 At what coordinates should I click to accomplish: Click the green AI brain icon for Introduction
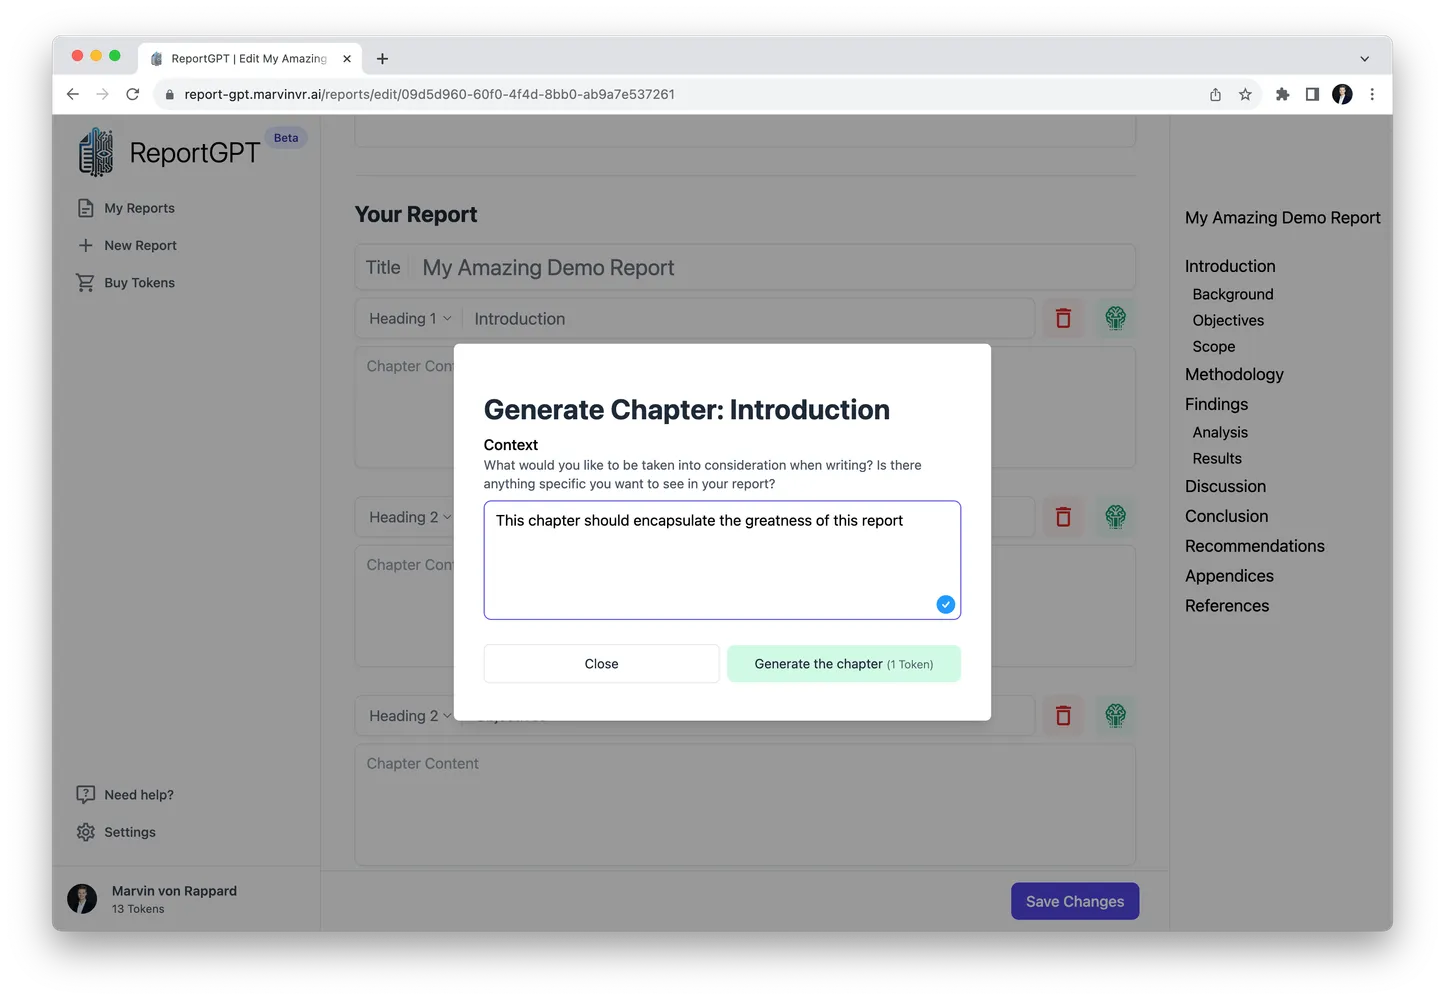tap(1115, 318)
